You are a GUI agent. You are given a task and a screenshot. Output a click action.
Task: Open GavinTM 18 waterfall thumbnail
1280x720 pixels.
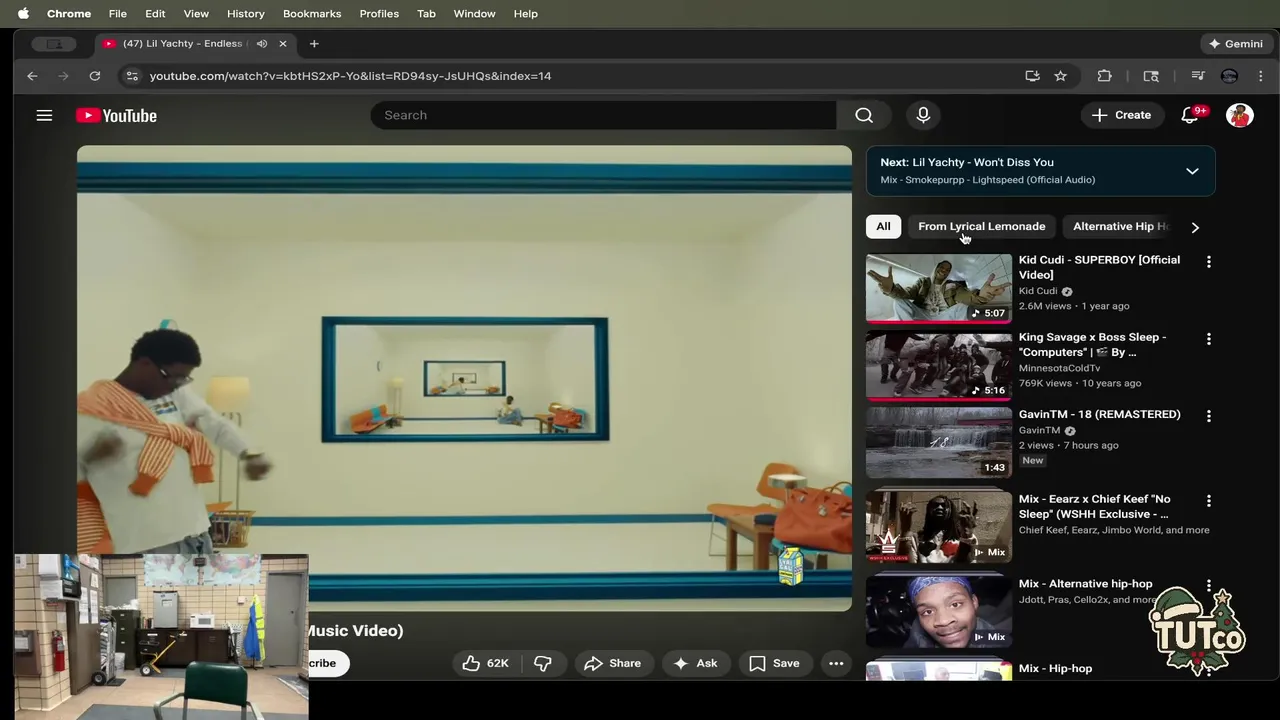click(939, 442)
